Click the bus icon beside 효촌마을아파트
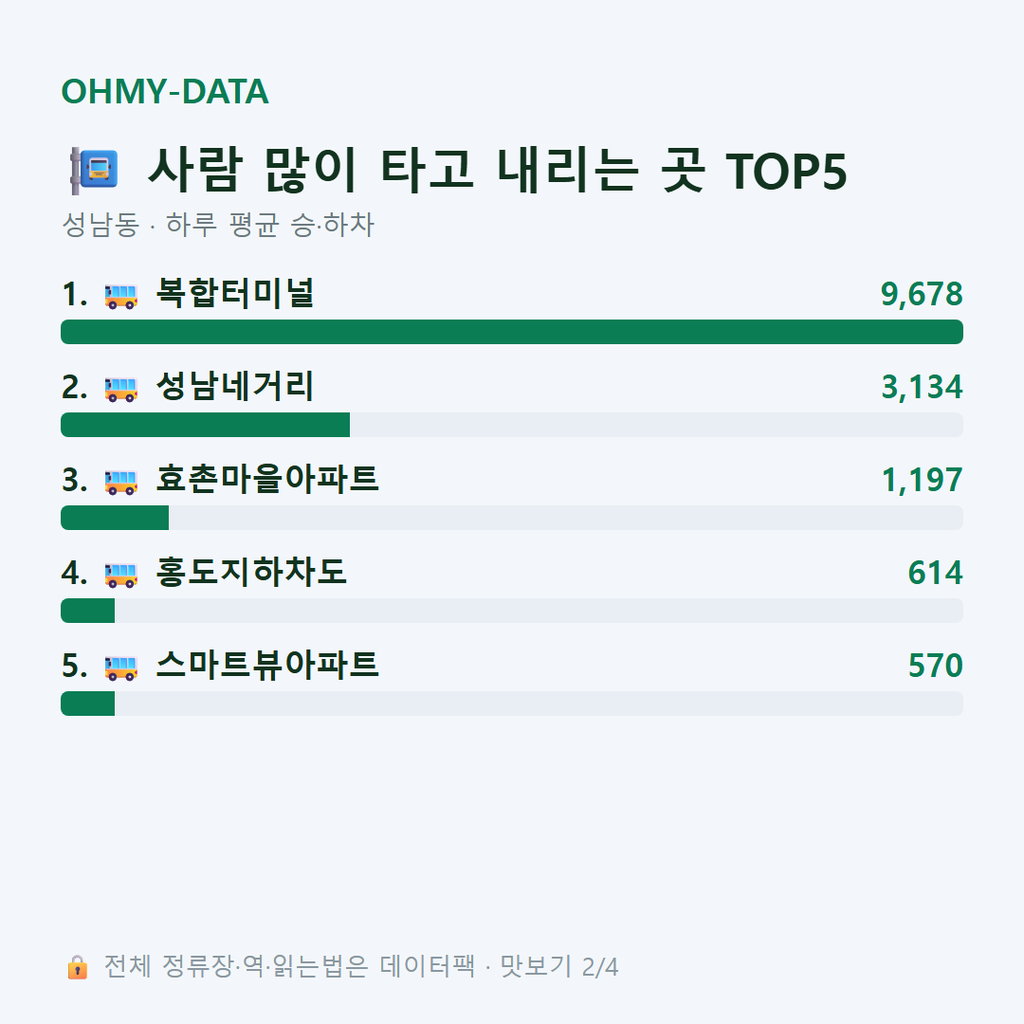The width and height of the screenshot is (1024, 1024). [x=121, y=481]
